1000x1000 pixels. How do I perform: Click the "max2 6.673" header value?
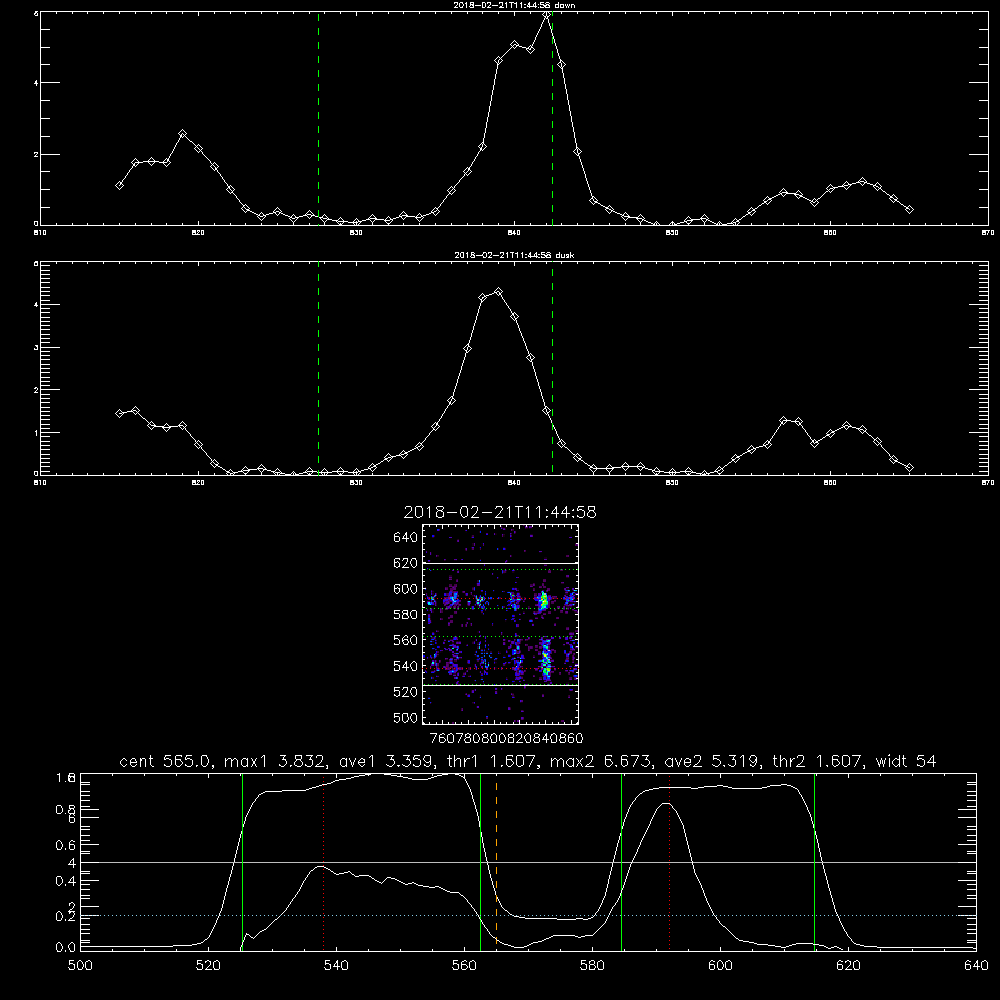tap(603, 761)
